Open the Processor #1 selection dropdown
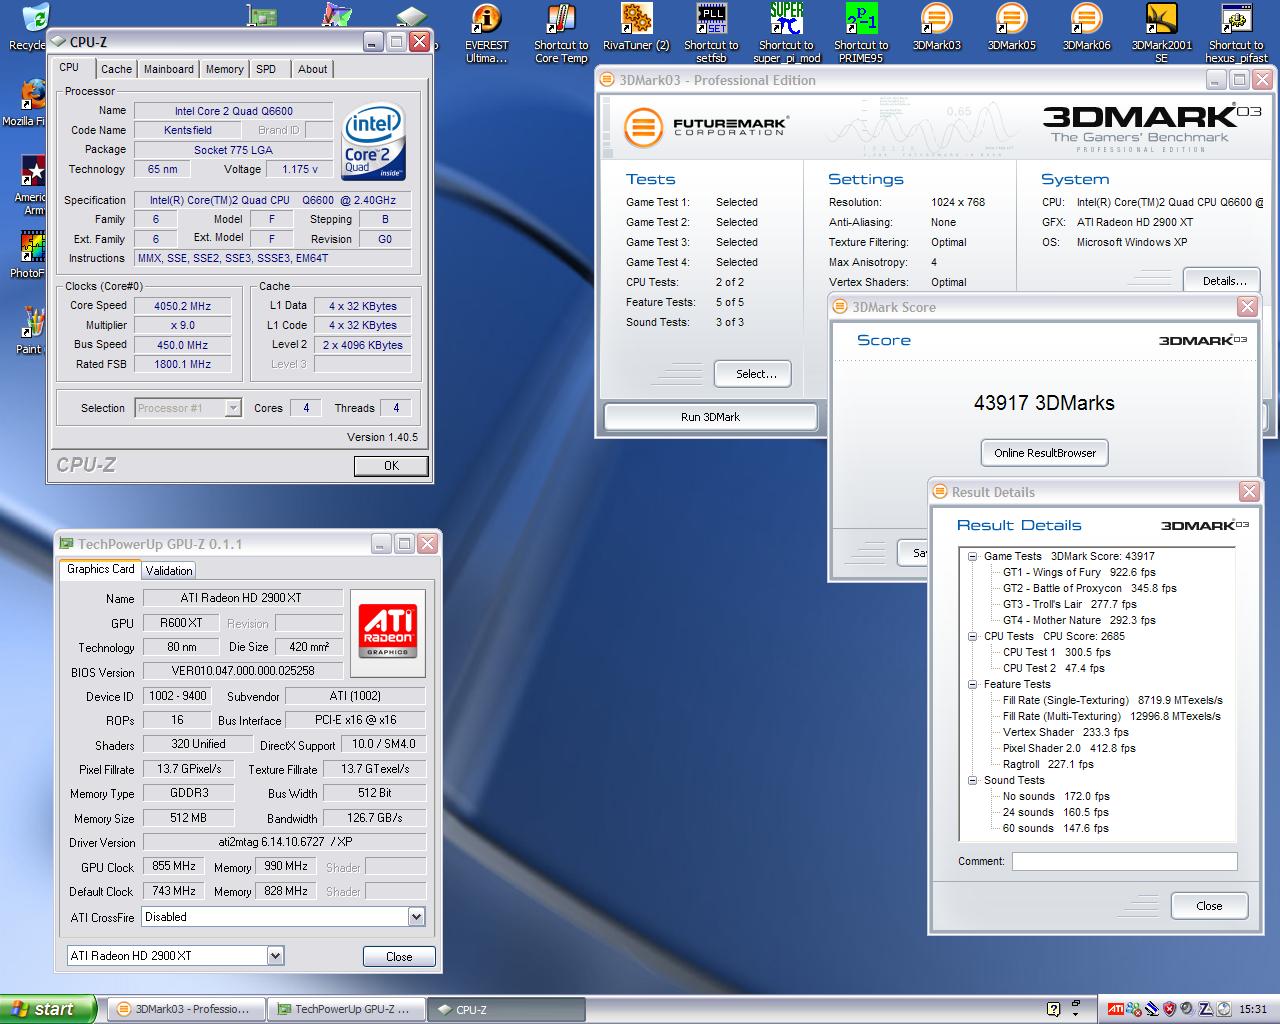Screen dimensions: 1280x1024 pyautogui.click(x=233, y=408)
